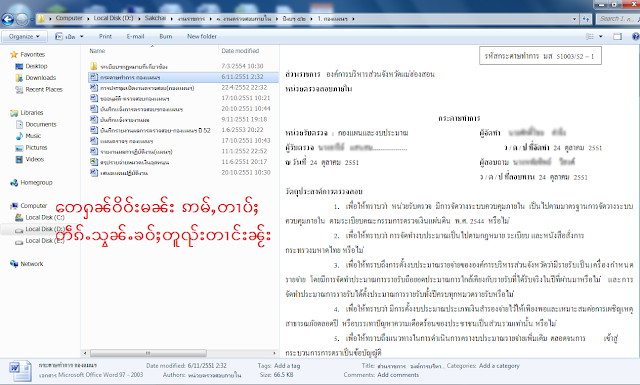Select file dated 9/11/2551 19:18
The height and width of the screenshot is (385, 640).
point(183,119)
